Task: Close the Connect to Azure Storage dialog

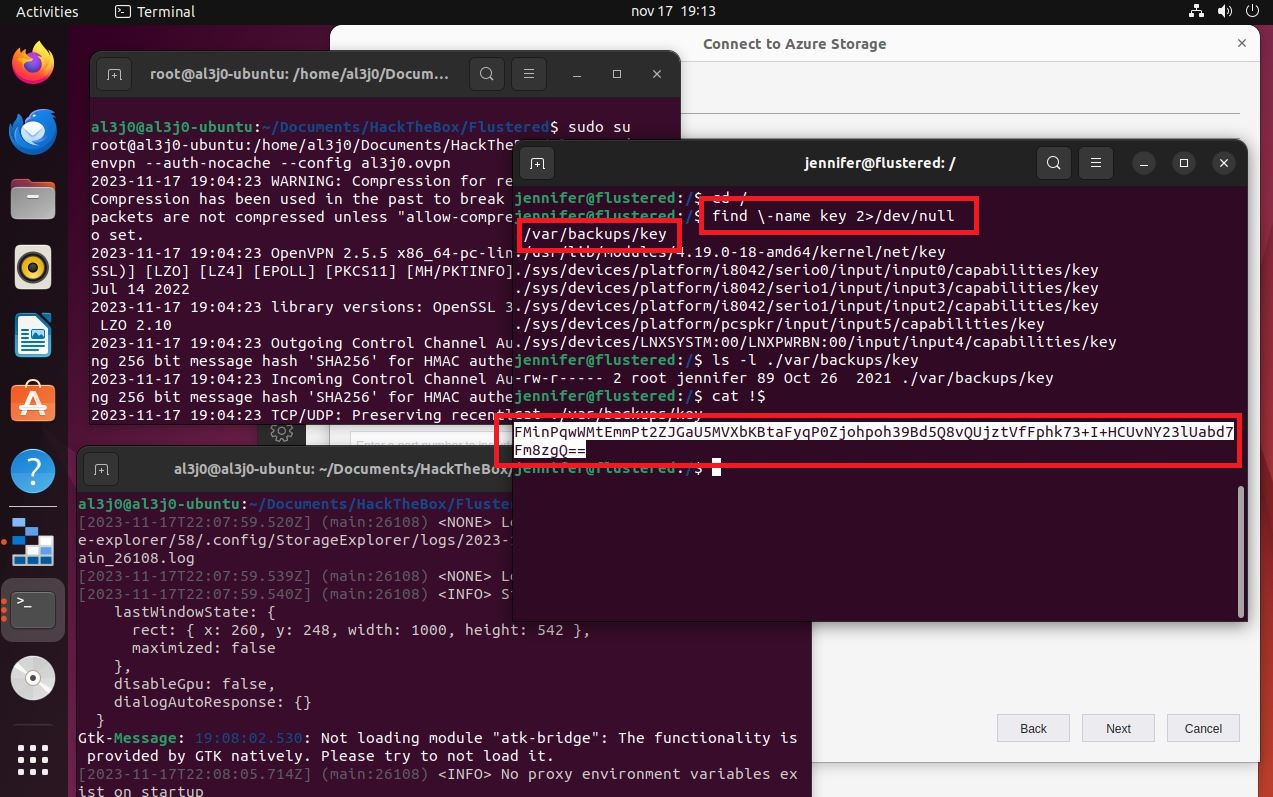Action: tap(1242, 43)
